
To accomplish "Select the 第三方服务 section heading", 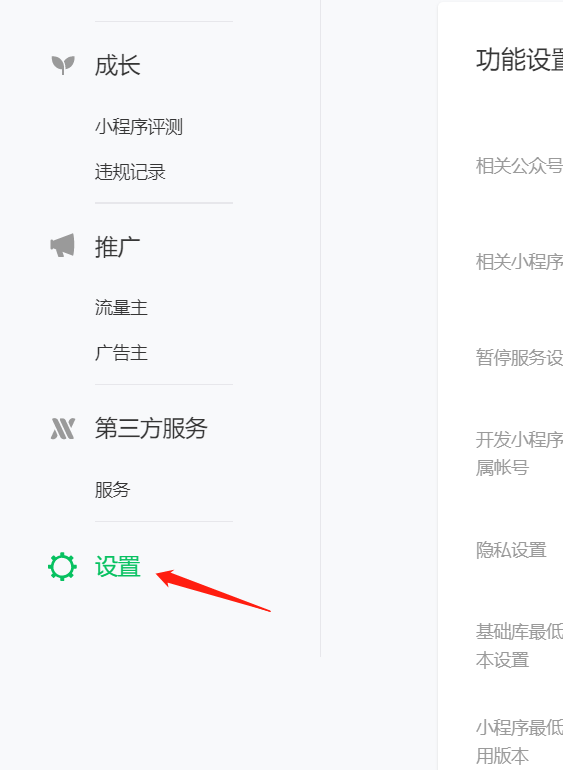I will (151, 428).
